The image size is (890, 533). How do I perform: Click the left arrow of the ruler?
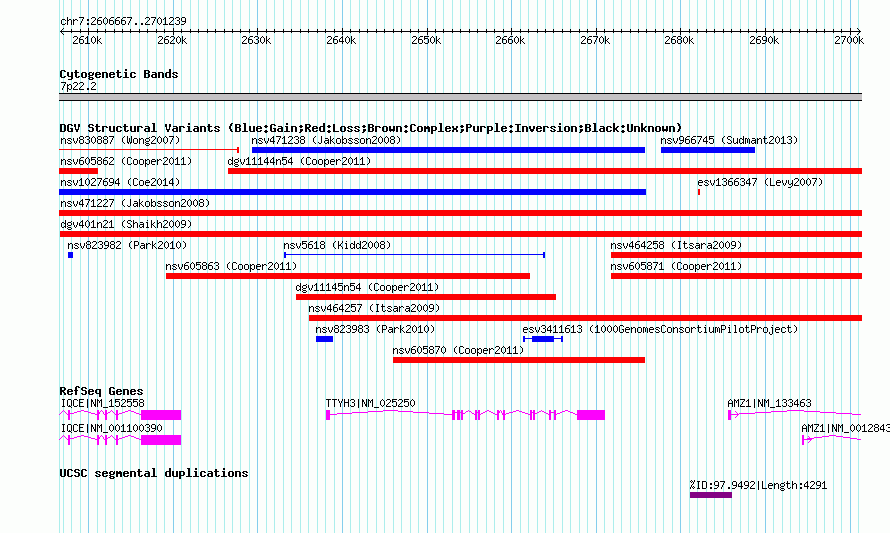62,31
